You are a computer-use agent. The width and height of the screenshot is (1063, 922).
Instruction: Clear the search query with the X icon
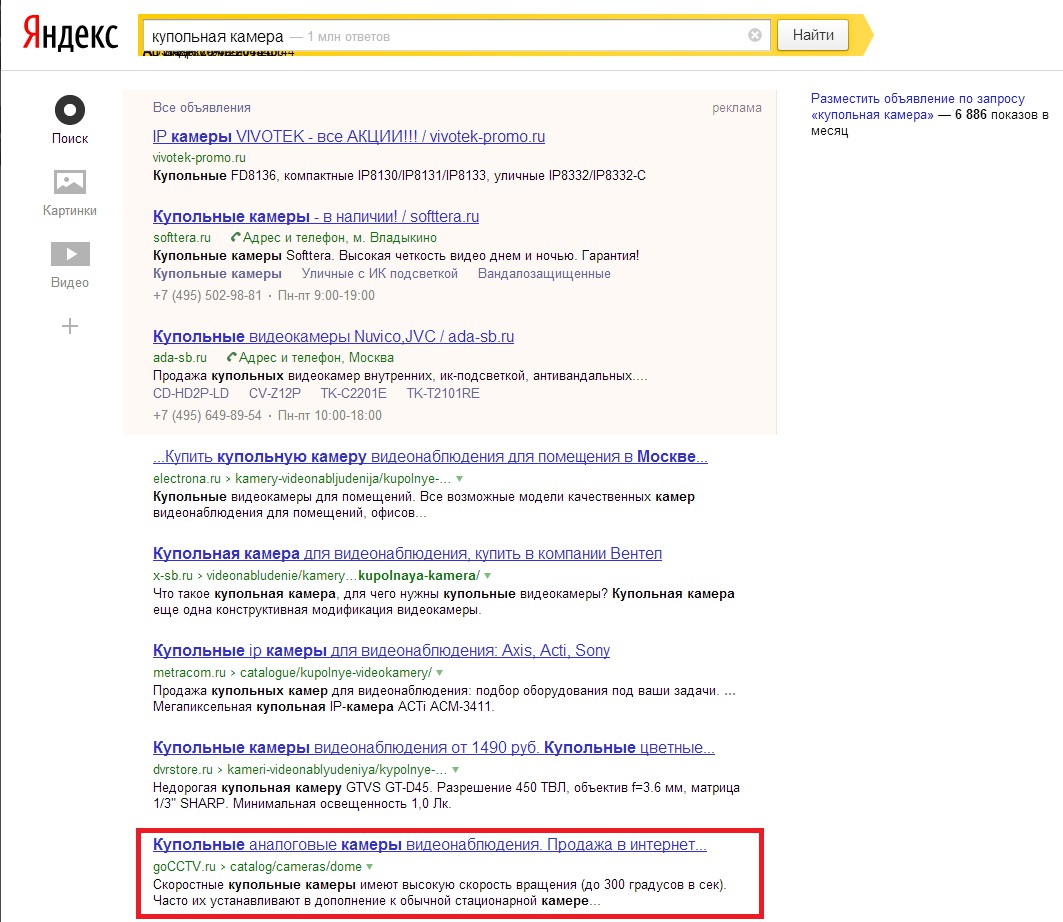click(x=755, y=35)
